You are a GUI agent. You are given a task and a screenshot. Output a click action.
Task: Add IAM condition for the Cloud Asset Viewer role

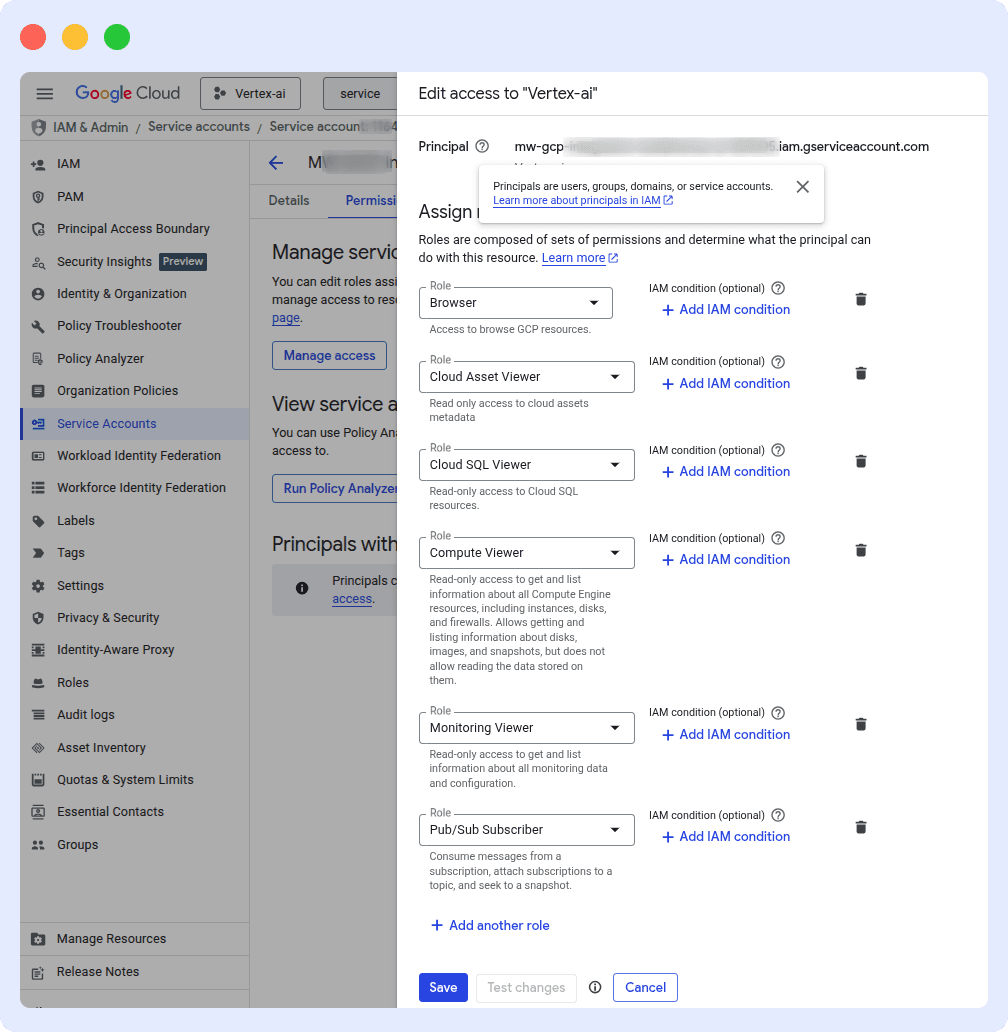click(724, 383)
